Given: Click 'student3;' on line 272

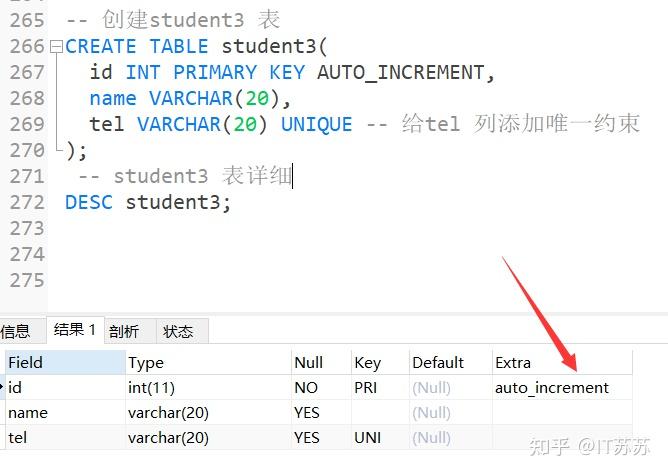Looking at the screenshot, I should [x=178, y=202].
